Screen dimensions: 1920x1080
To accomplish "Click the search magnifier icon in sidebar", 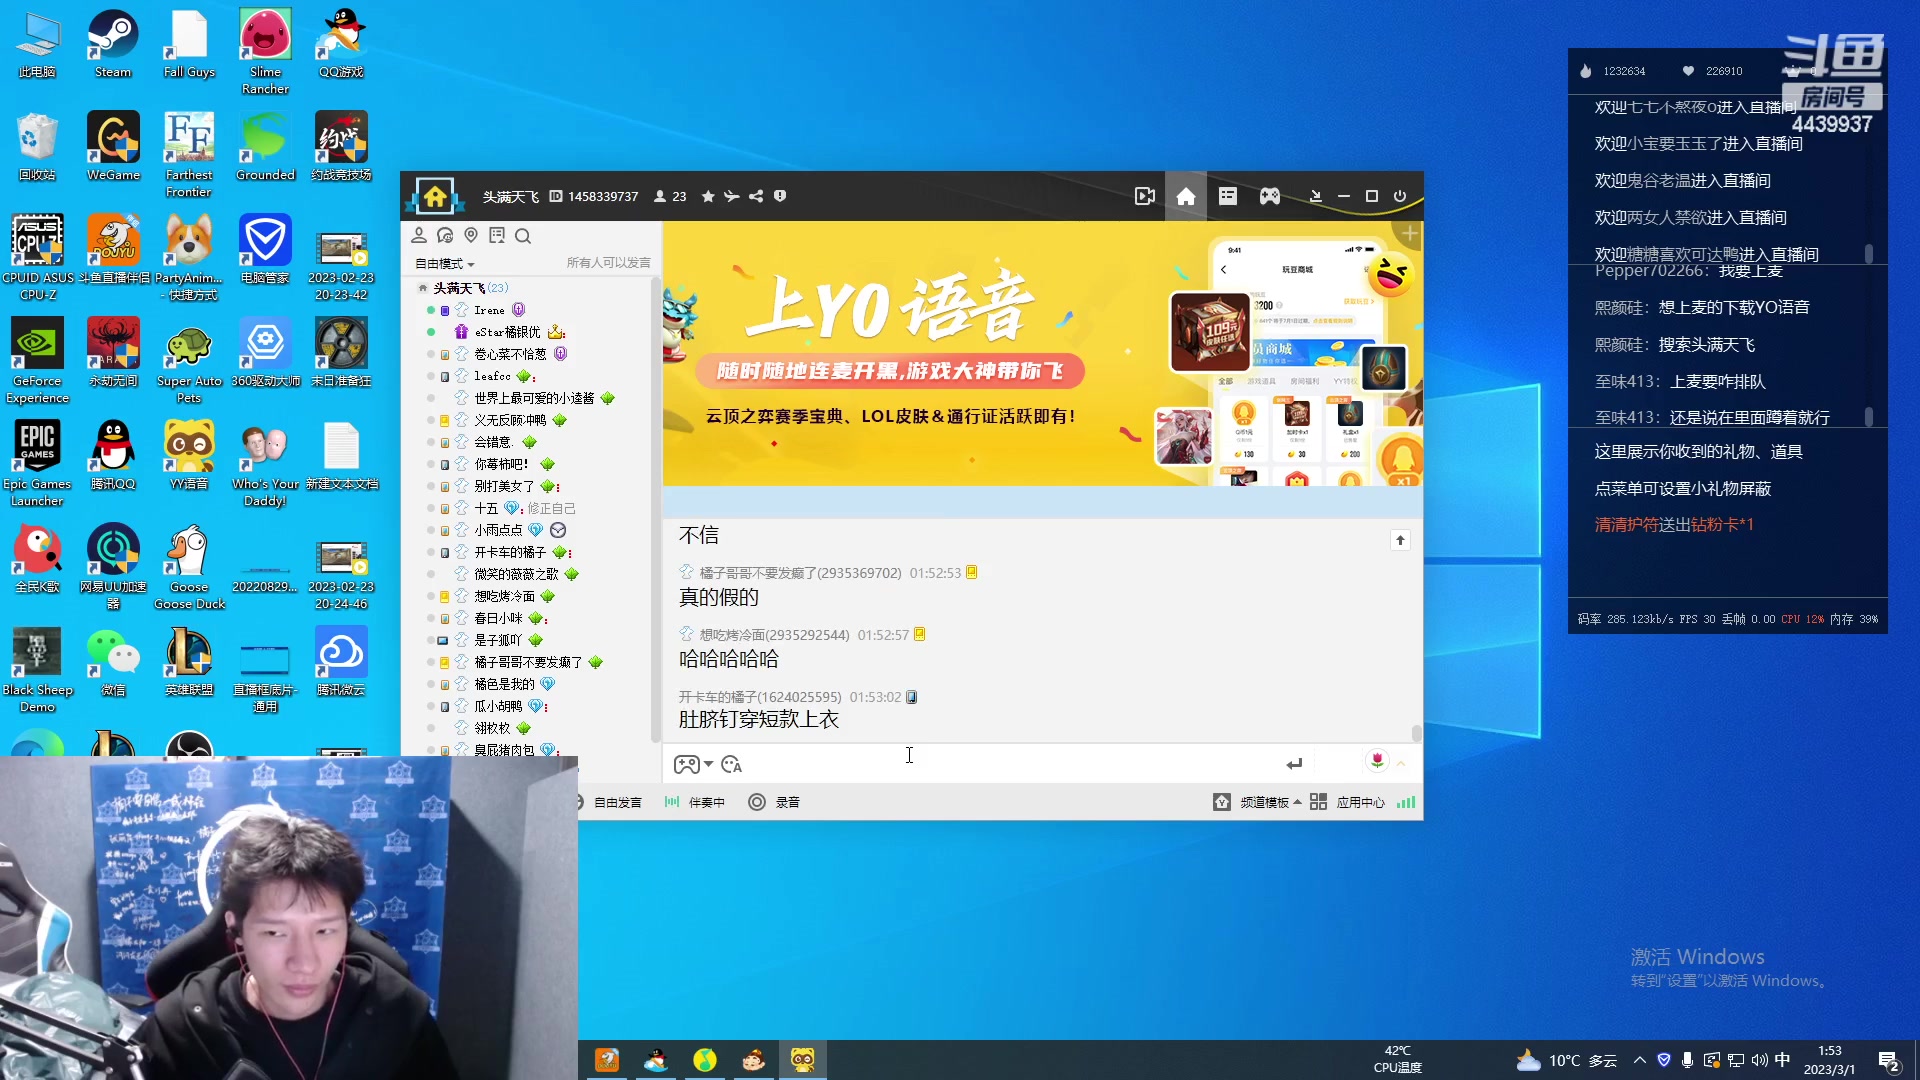I will (x=523, y=236).
